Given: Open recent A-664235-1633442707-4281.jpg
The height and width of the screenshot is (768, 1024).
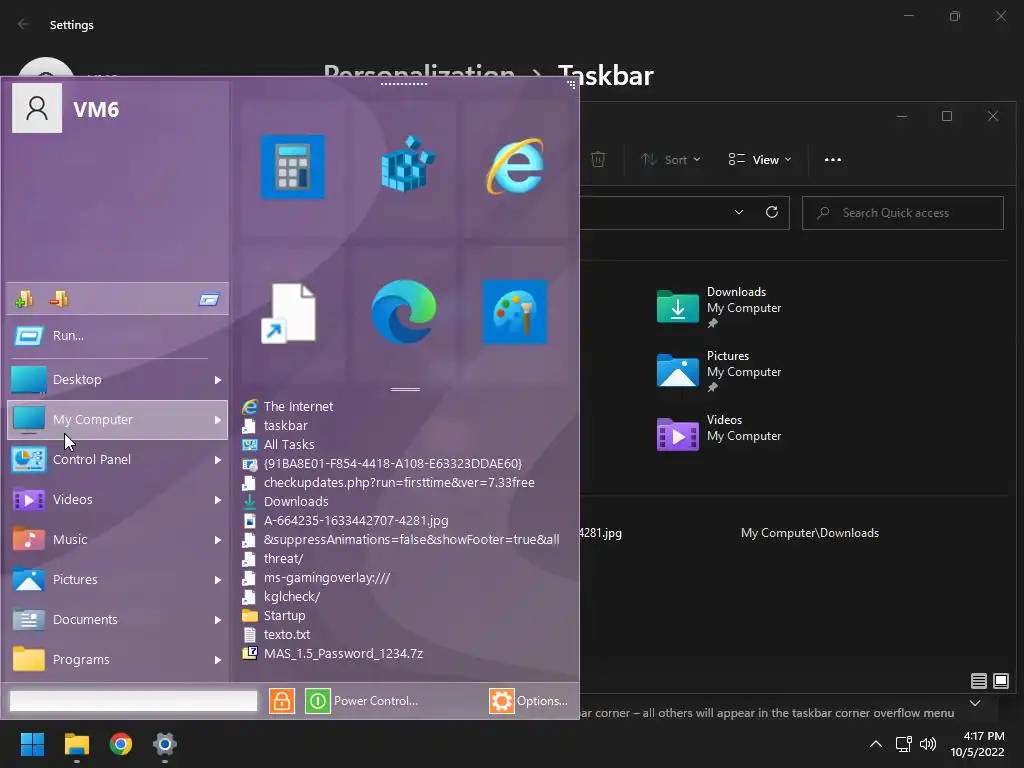Looking at the screenshot, I should [x=345, y=520].
